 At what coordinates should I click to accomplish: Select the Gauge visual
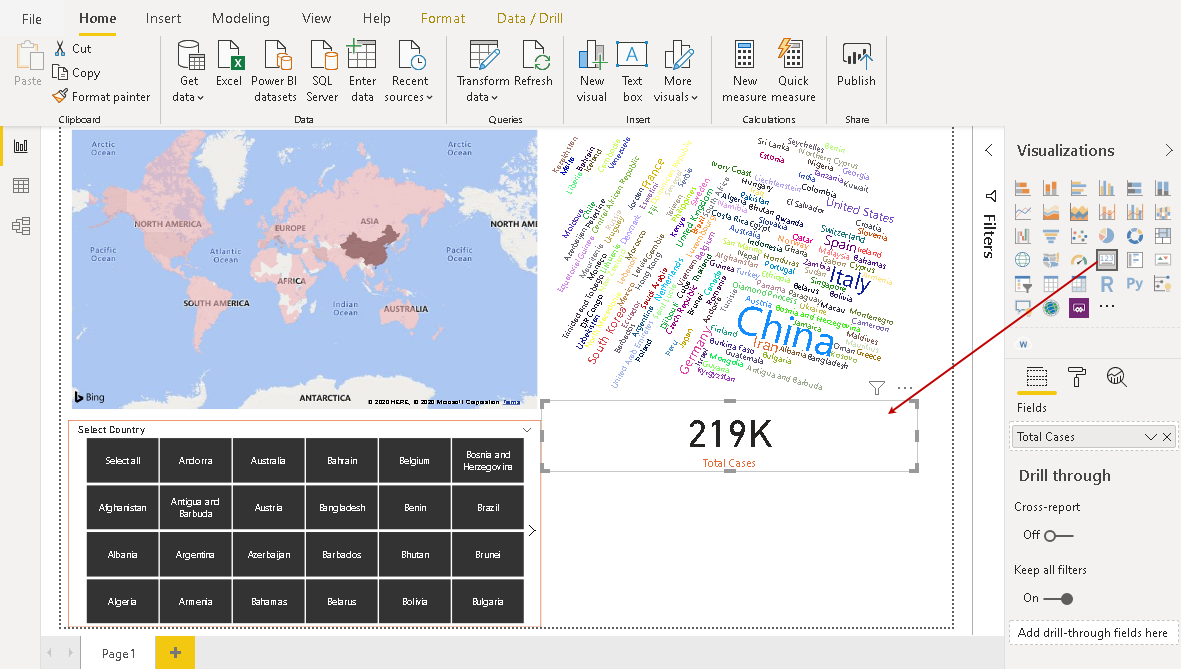coord(1079,260)
